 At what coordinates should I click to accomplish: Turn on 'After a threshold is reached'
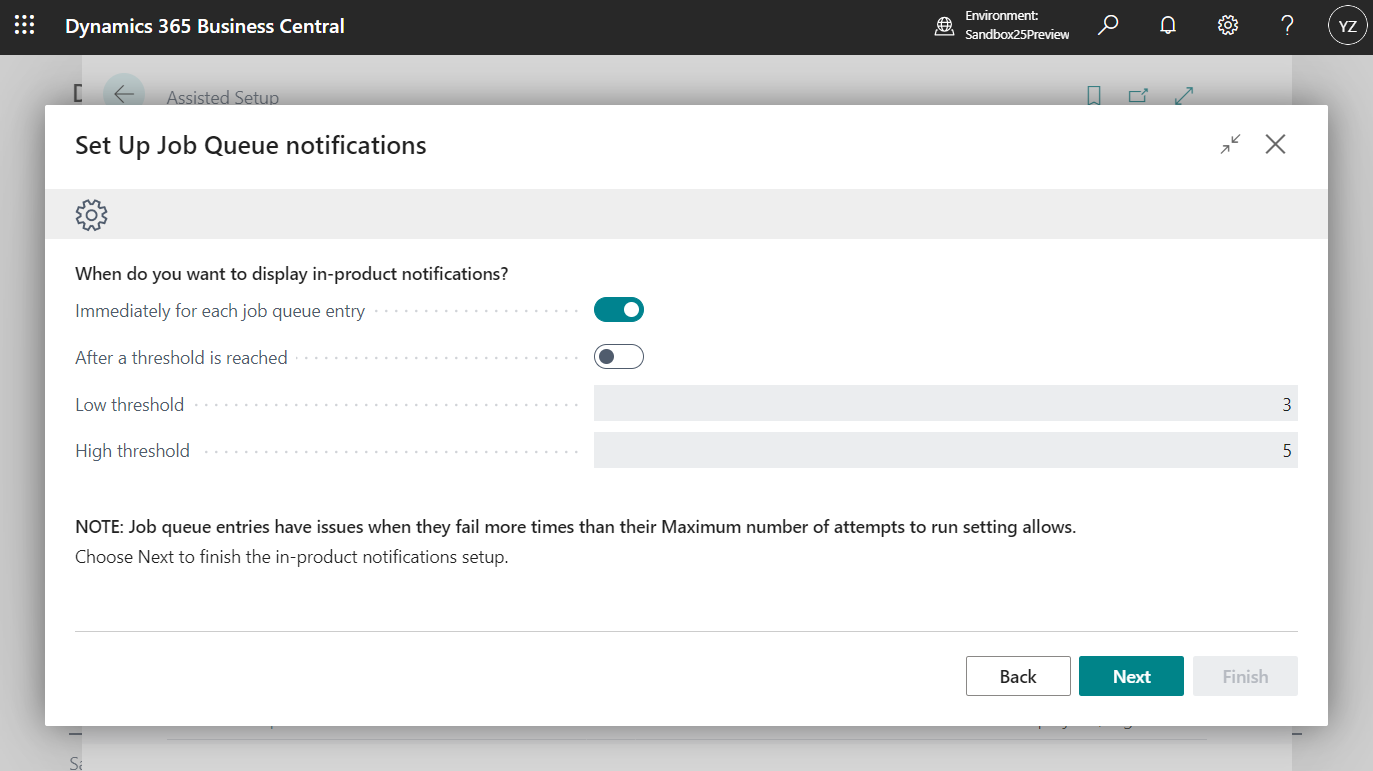[618, 356]
